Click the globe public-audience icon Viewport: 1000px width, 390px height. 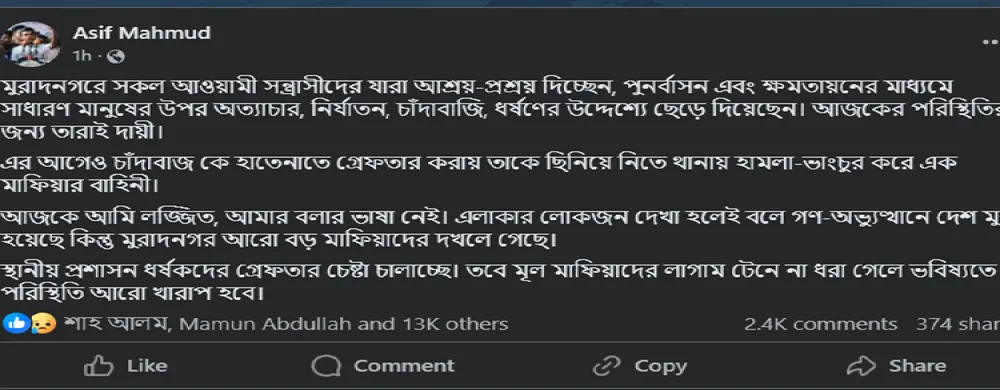tap(116, 57)
